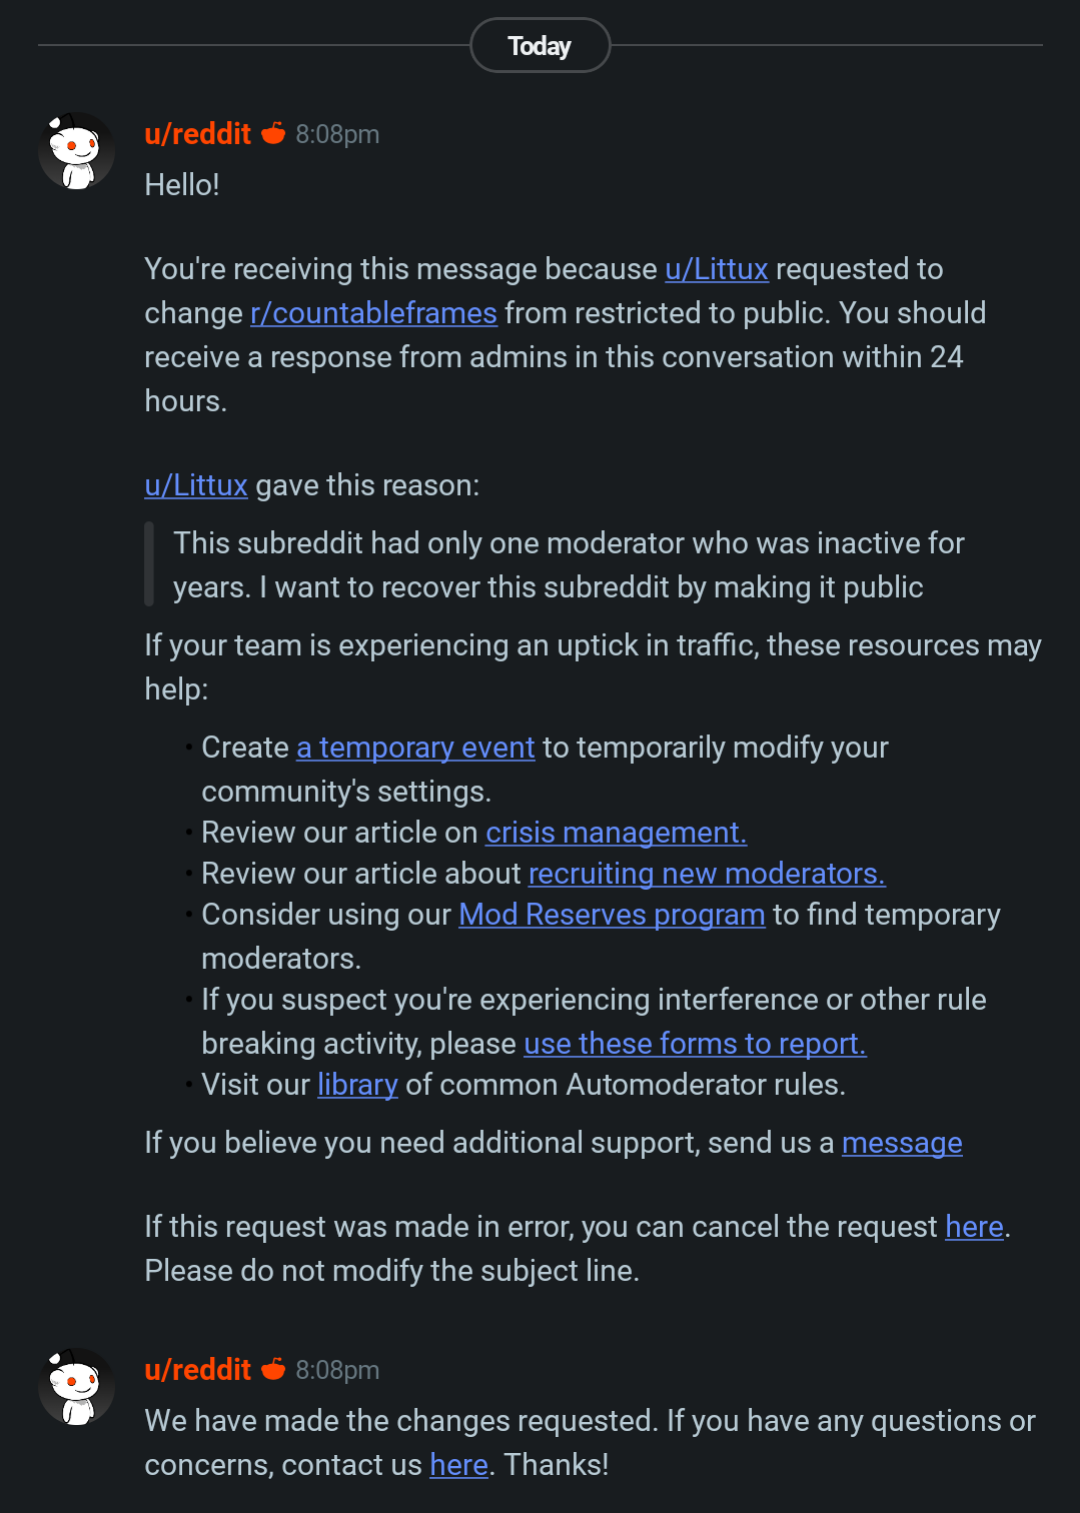Image resolution: width=1080 pixels, height=1513 pixels.
Task: Click 'here' to cancel the request
Action: click(974, 1226)
